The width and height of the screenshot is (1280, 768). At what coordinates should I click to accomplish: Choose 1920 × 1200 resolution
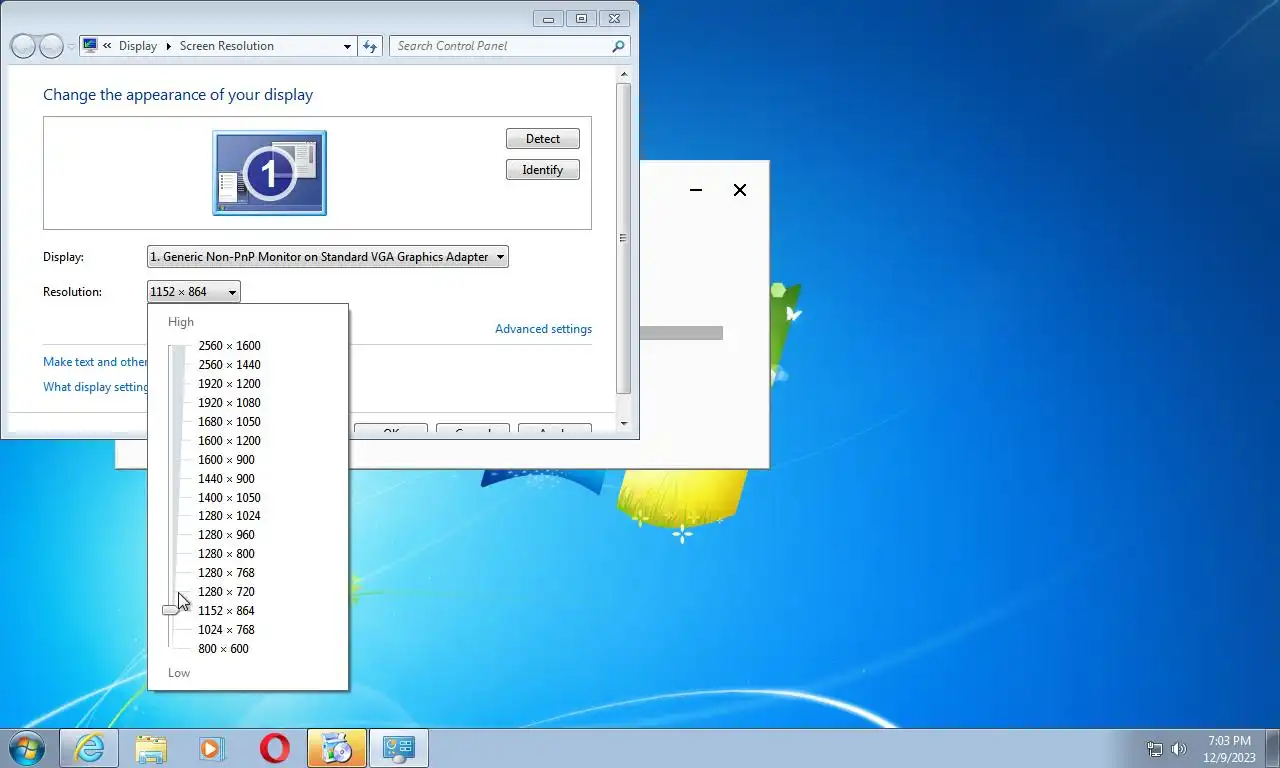(229, 384)
